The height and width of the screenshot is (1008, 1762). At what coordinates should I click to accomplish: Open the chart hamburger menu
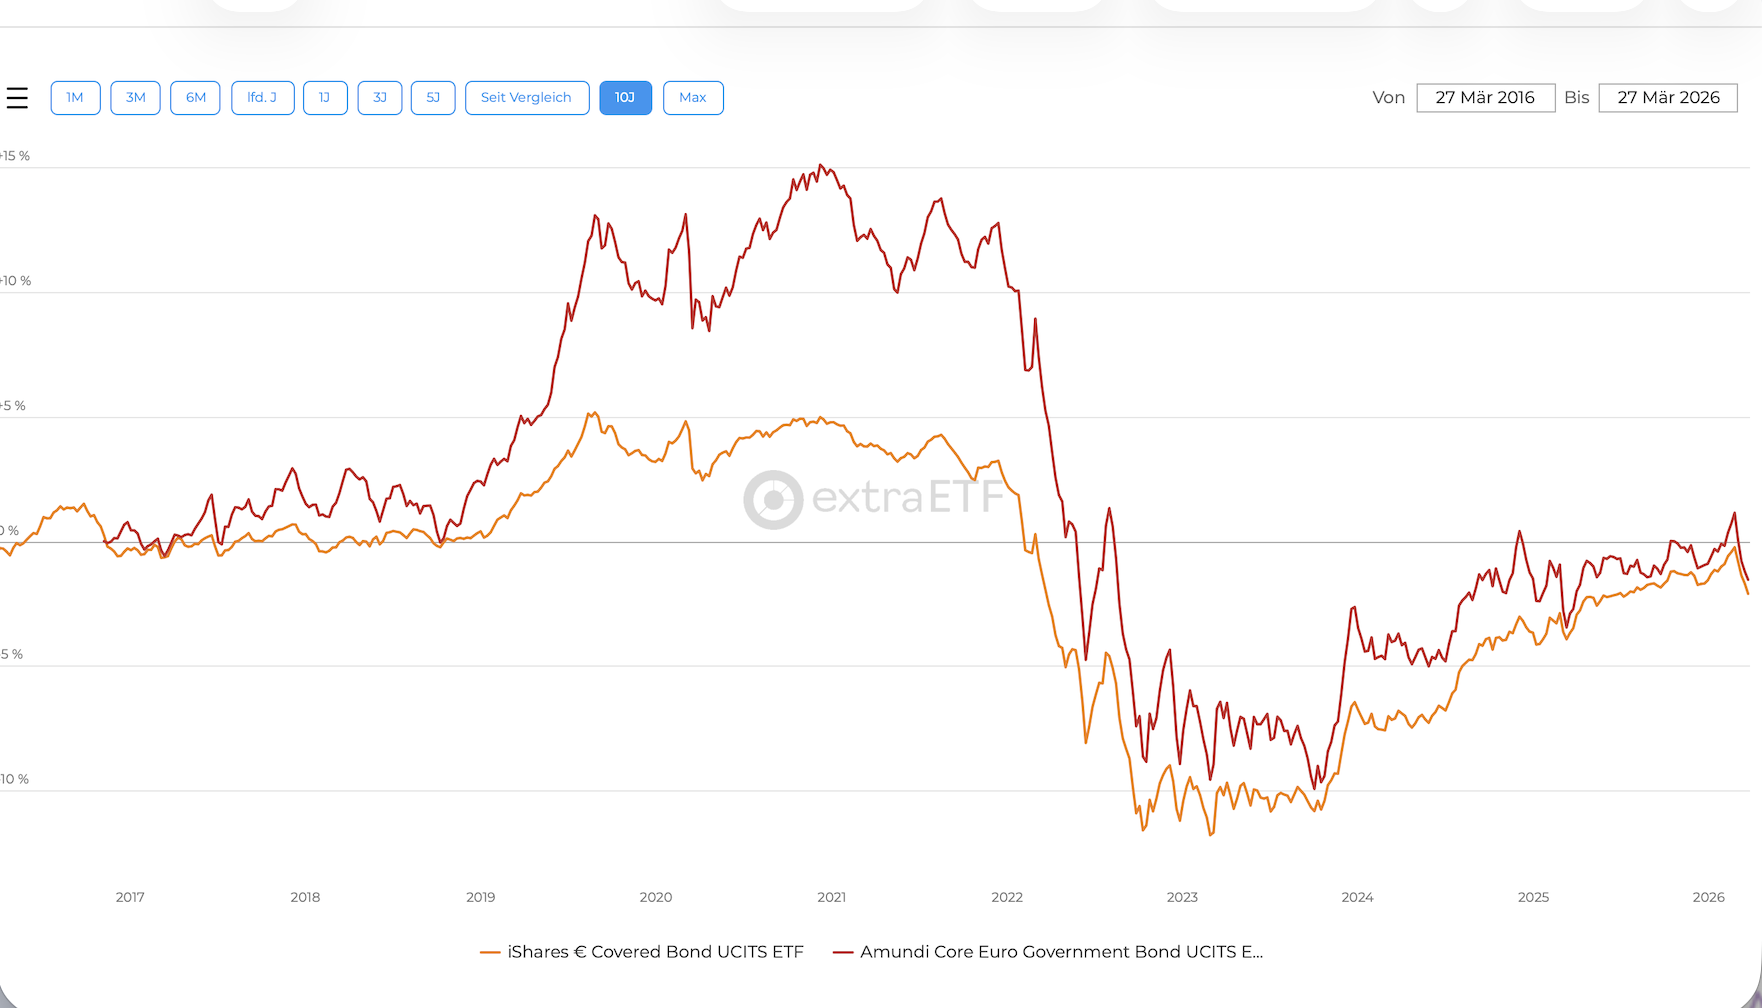point(17,98)
